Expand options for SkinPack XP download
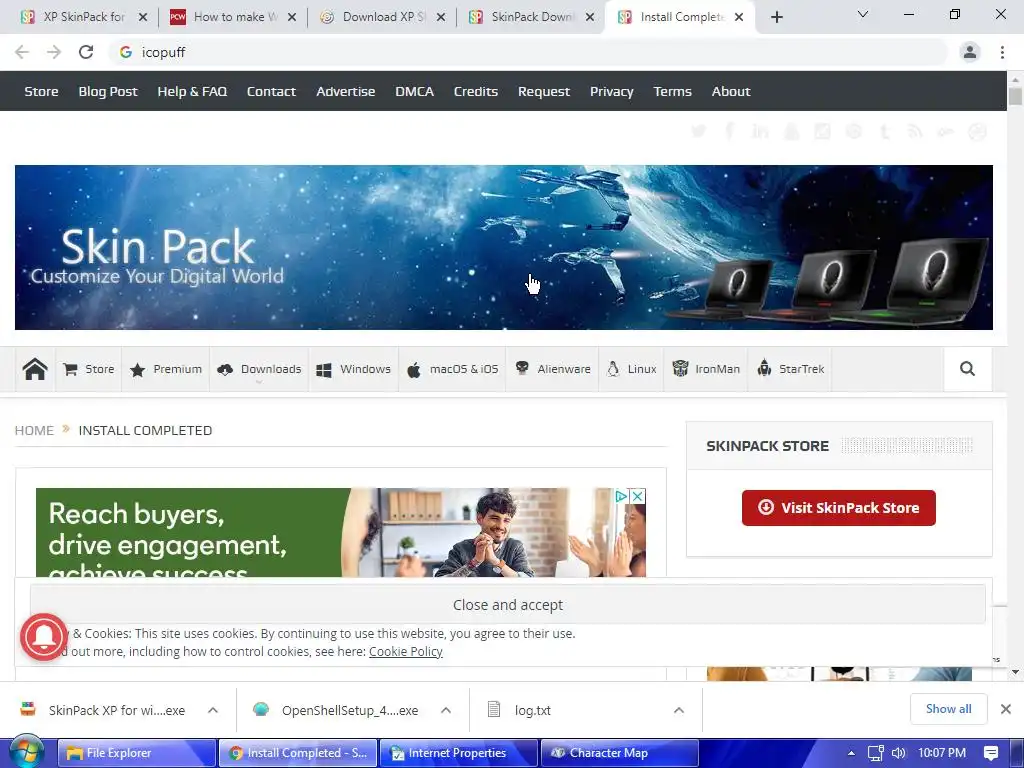The width and height of the screenshot is (1024, 768). coord(213,710)
